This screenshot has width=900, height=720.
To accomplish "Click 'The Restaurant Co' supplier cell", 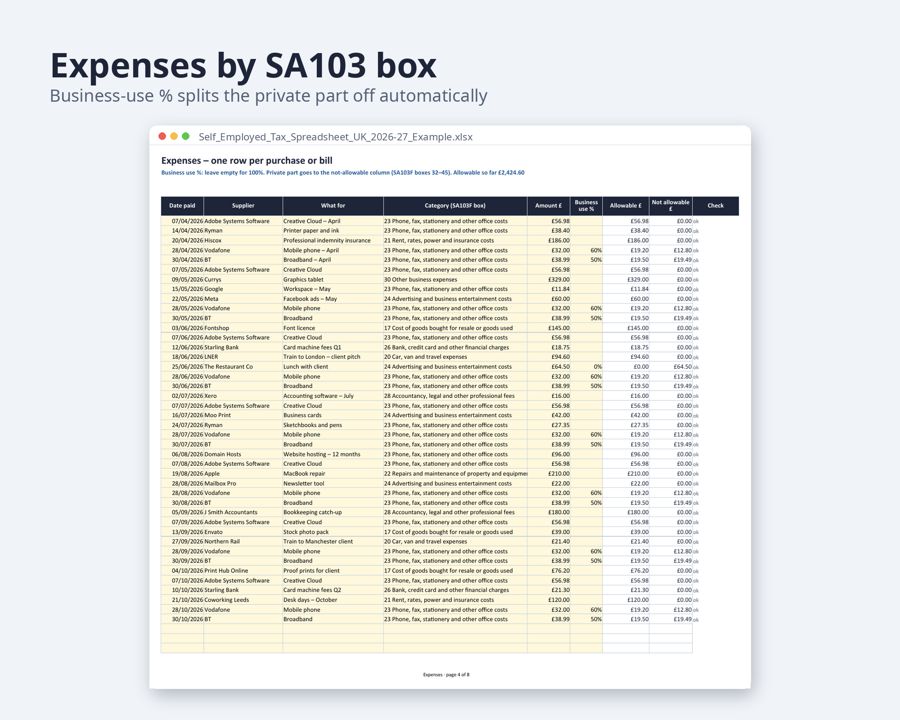I will point(243,367).
